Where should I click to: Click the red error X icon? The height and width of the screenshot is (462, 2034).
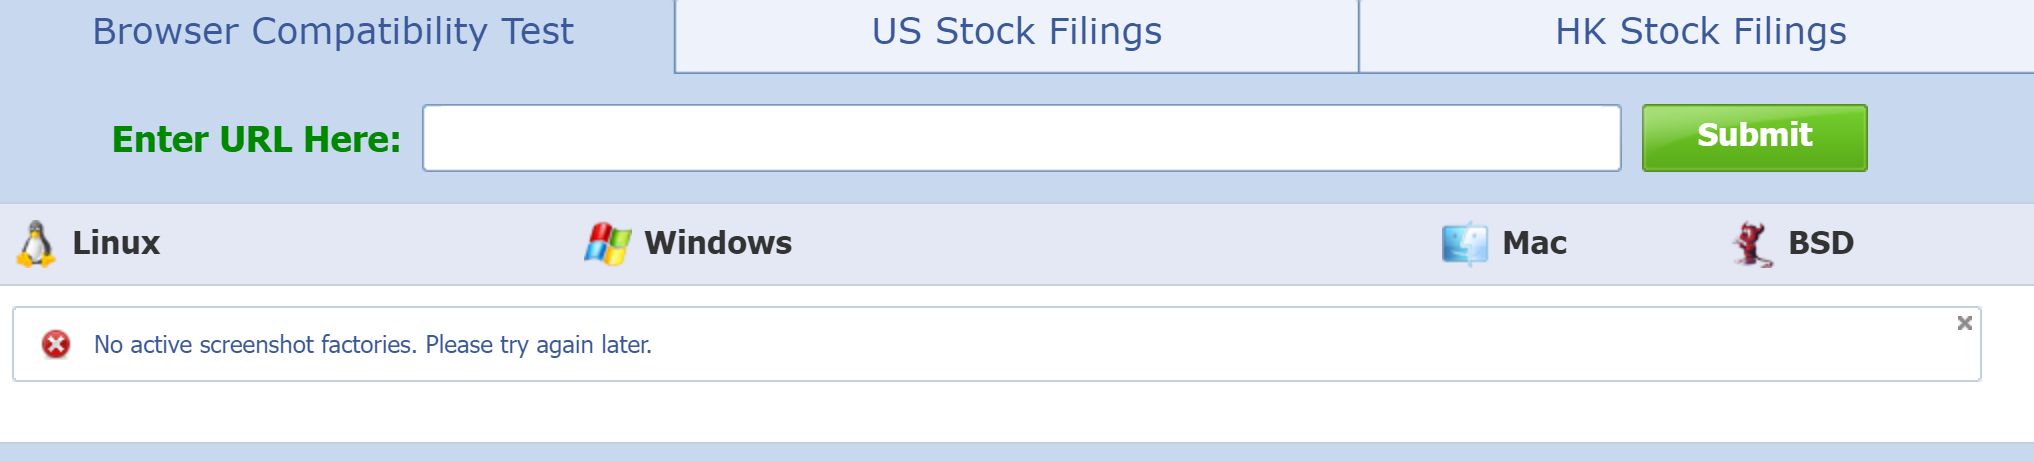click(x=56, y=345)
